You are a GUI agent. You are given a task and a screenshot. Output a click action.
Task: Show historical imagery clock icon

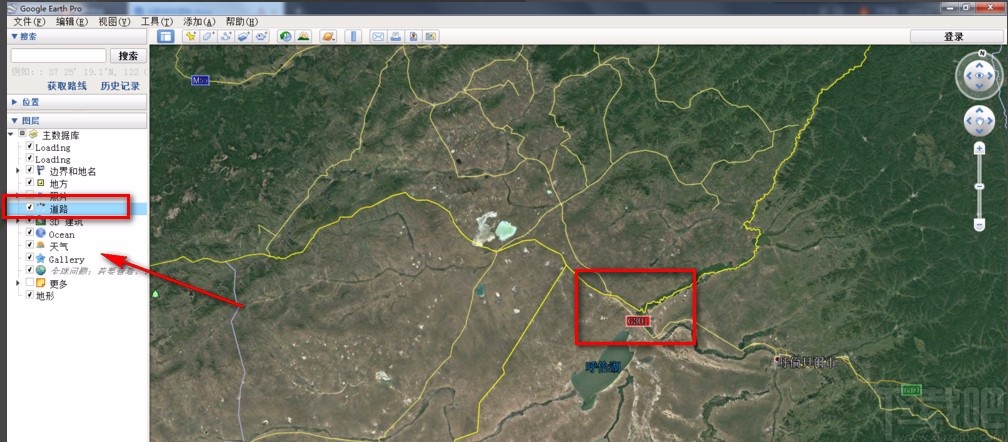[285, 37]
